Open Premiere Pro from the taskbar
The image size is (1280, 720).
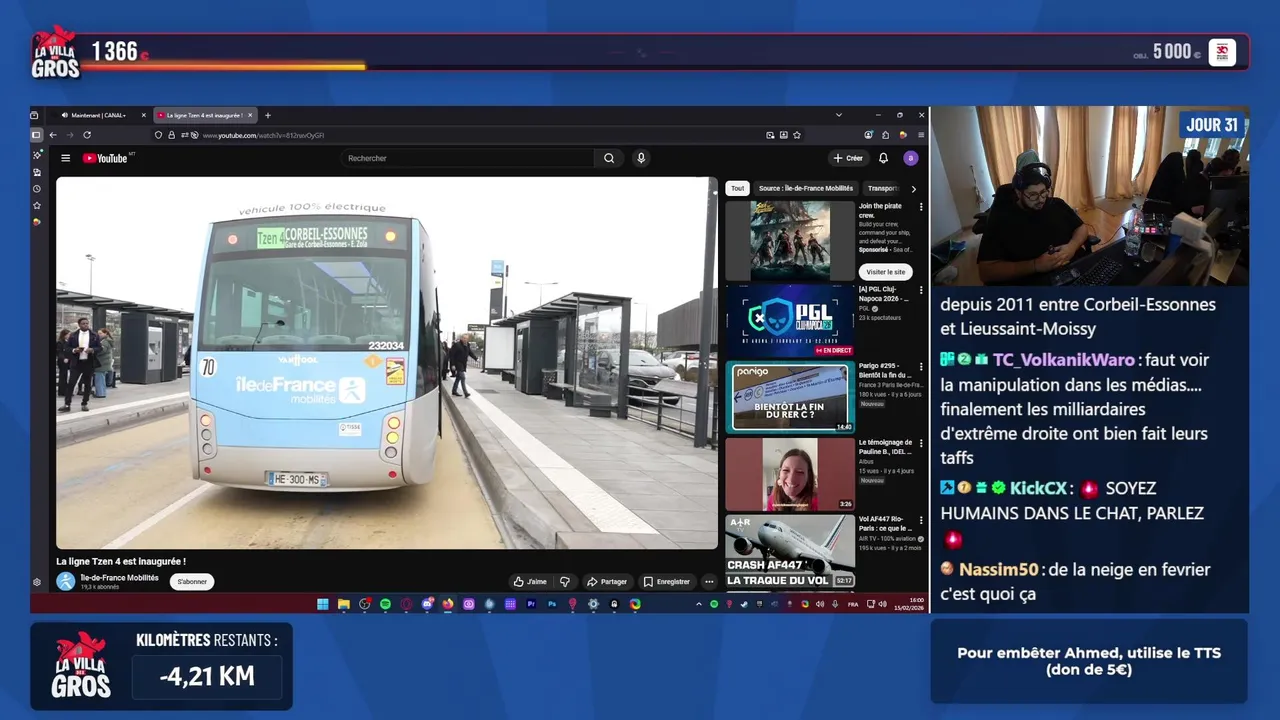(x=531, y=604)
